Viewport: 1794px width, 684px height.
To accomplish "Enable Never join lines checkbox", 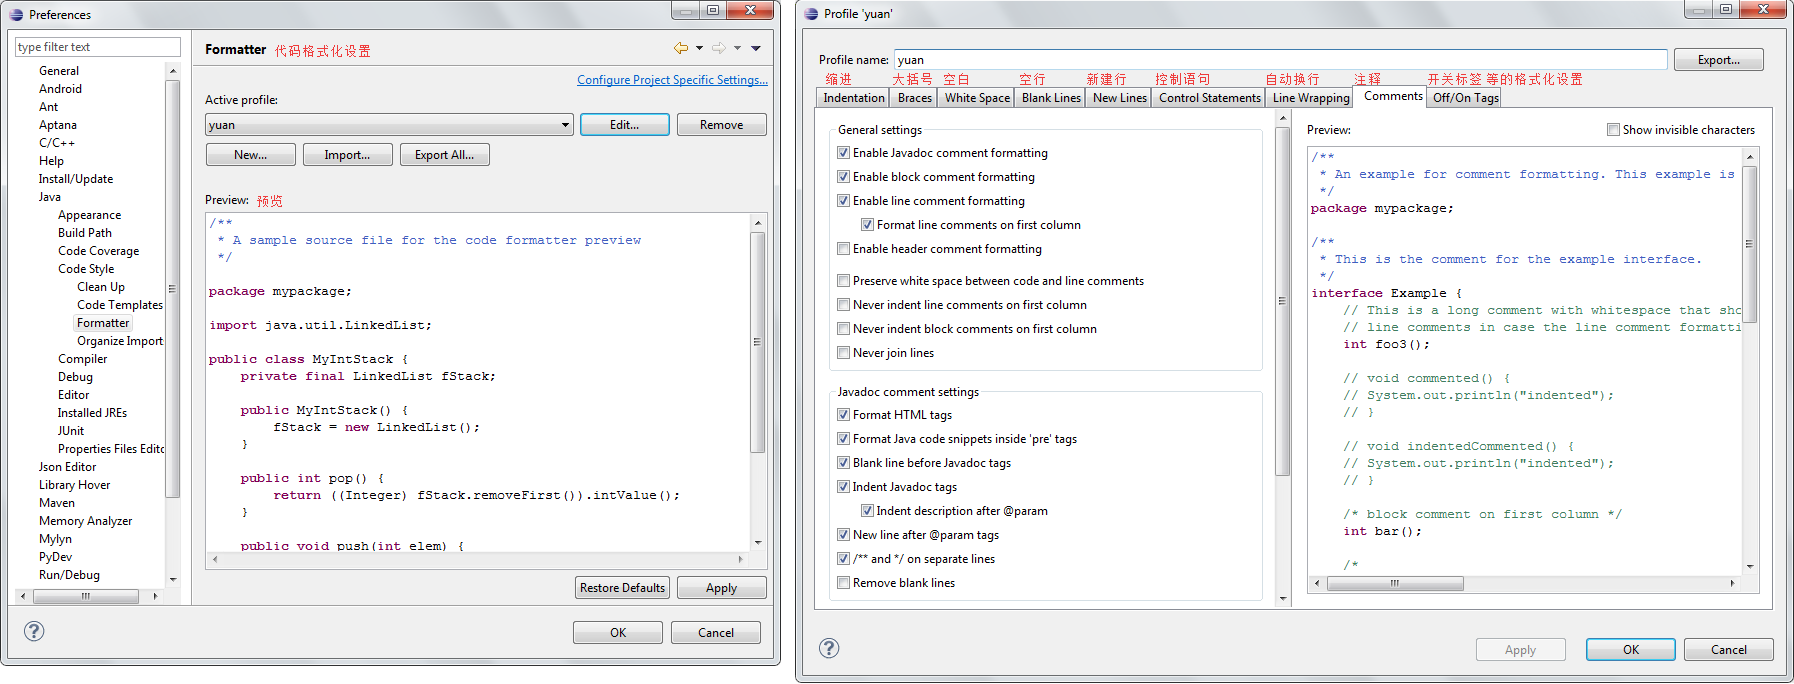I will [x=844, y=353].
